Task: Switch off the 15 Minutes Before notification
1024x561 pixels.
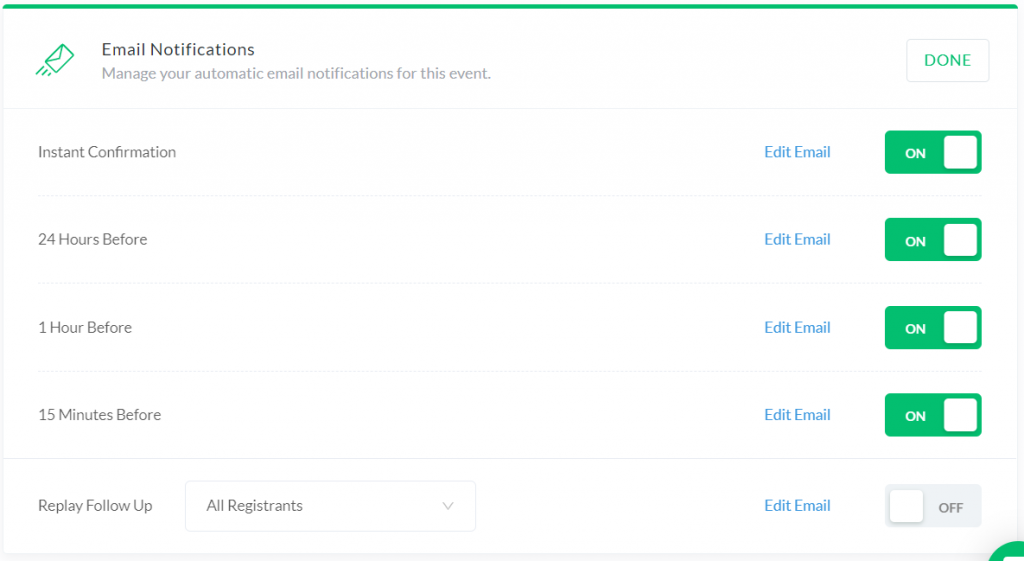Action: pos(933,415)
